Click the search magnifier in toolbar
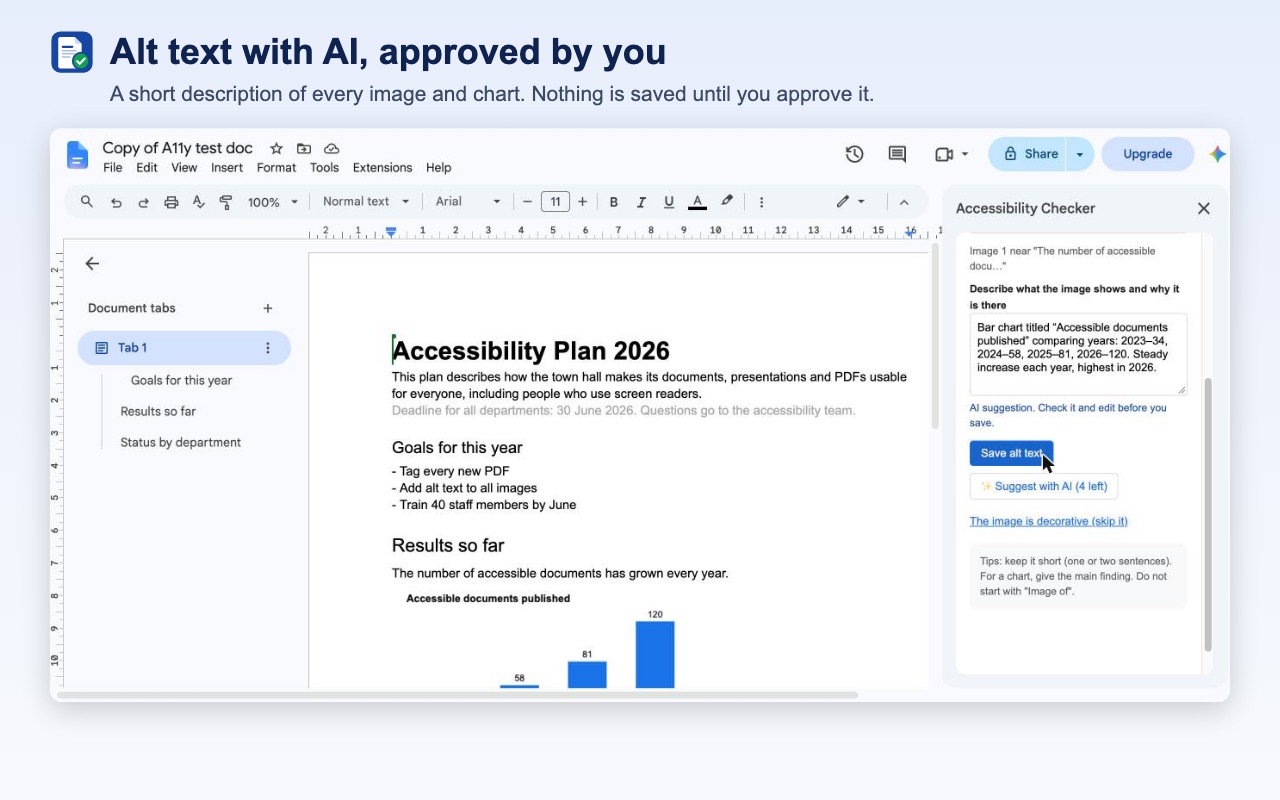Screen dimensions: 1280x800 coord(87,202)
